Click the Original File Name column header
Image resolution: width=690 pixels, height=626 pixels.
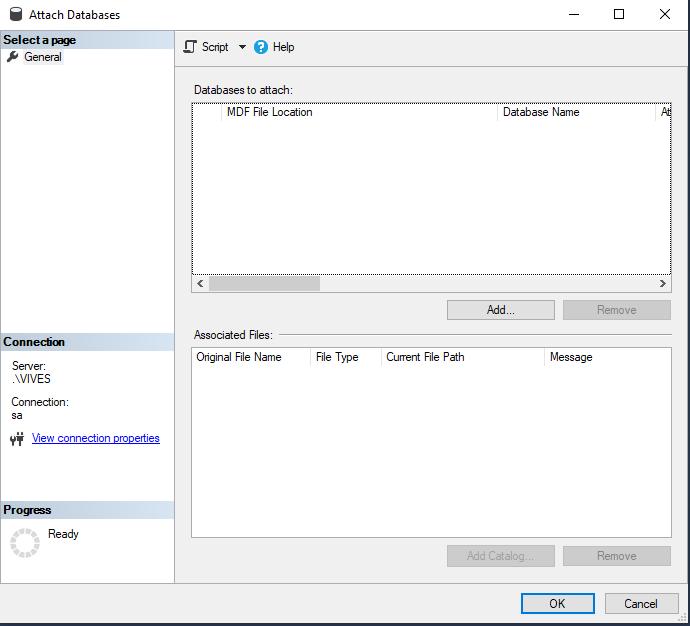(251, 357)
